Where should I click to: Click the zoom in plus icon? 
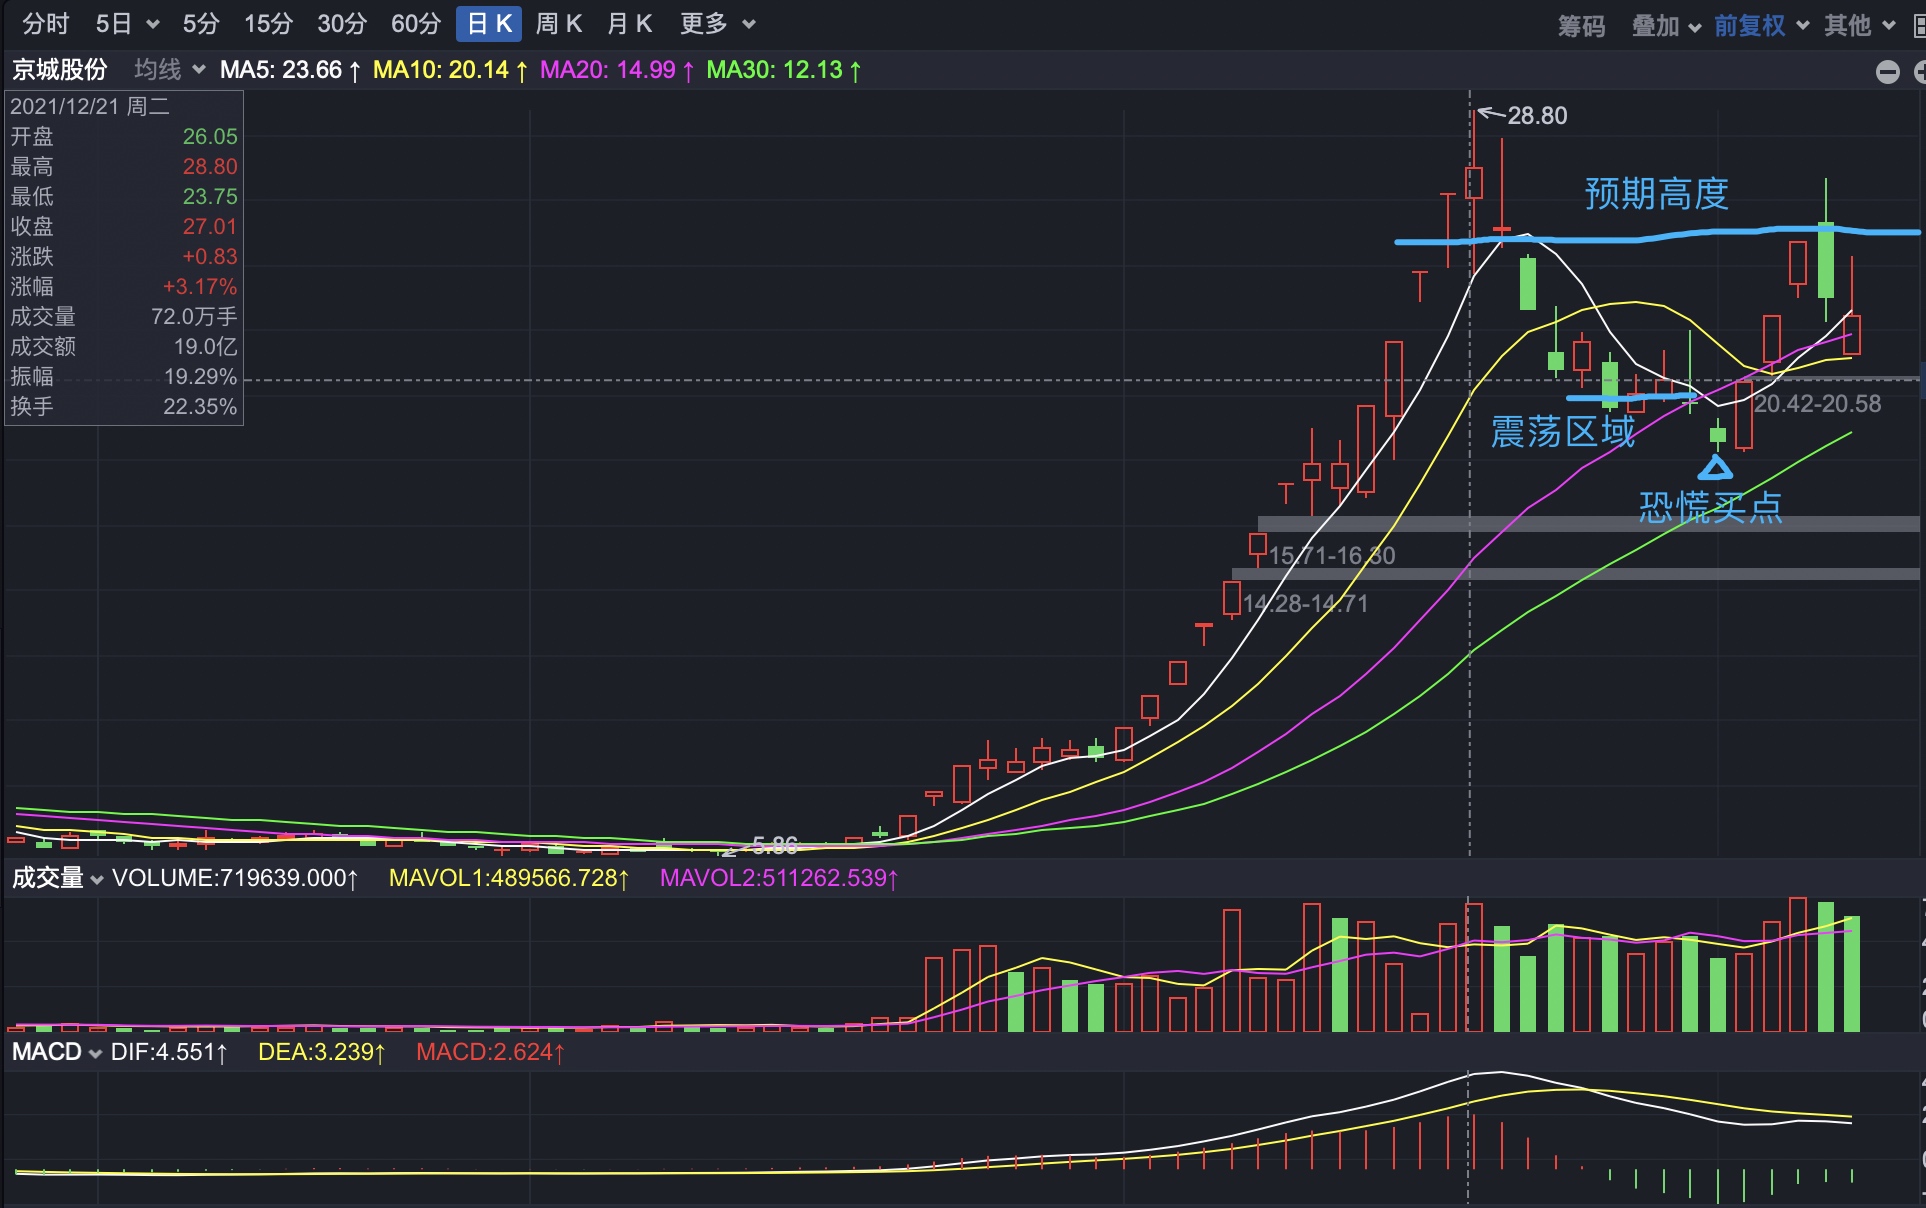point(1919,72)
